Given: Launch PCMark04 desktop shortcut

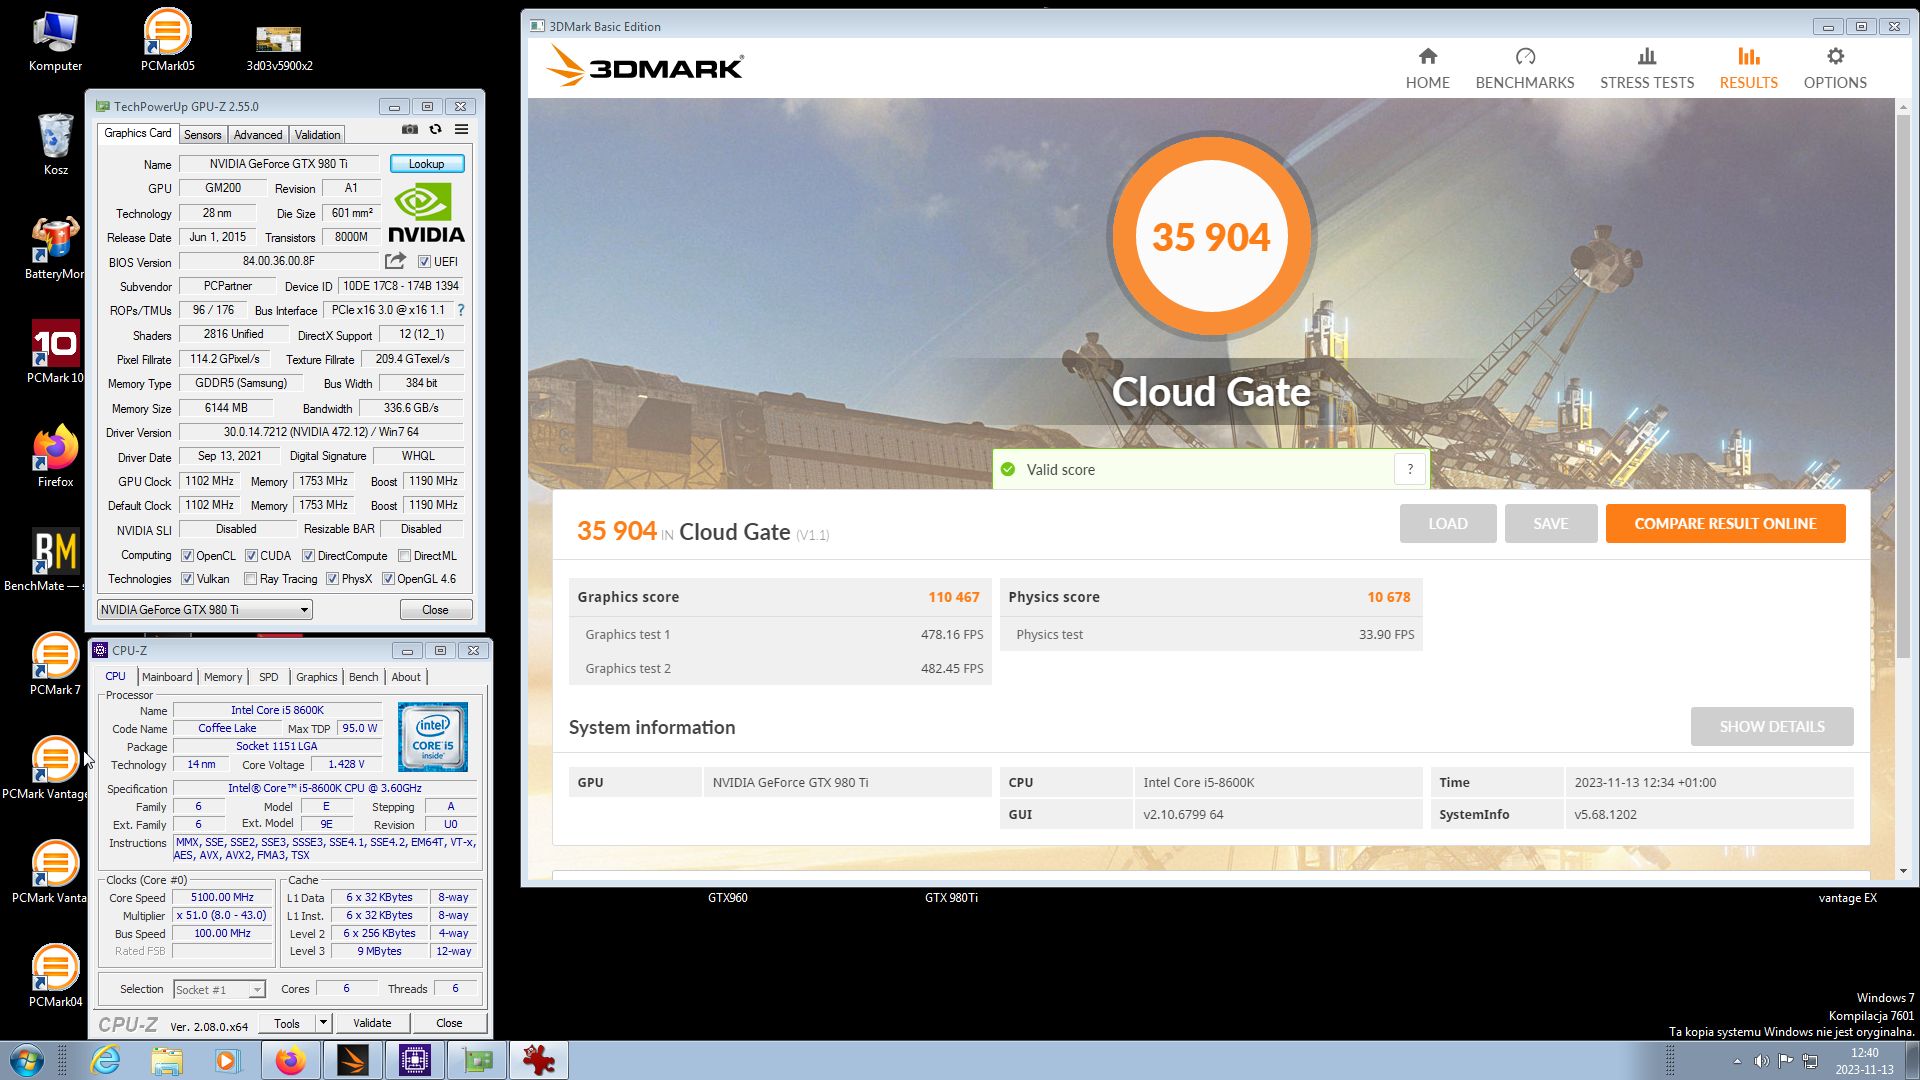Looking at the screenshot, I should point(55,977).
